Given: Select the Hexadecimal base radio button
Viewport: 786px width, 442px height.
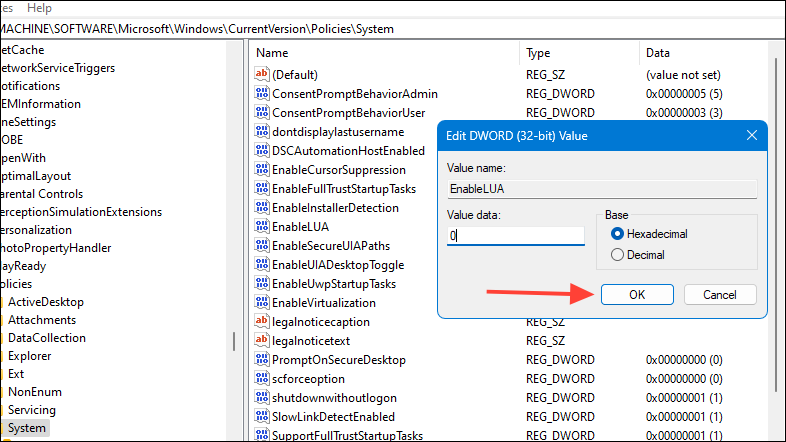Looking at the screenshot, I should 617,234.
